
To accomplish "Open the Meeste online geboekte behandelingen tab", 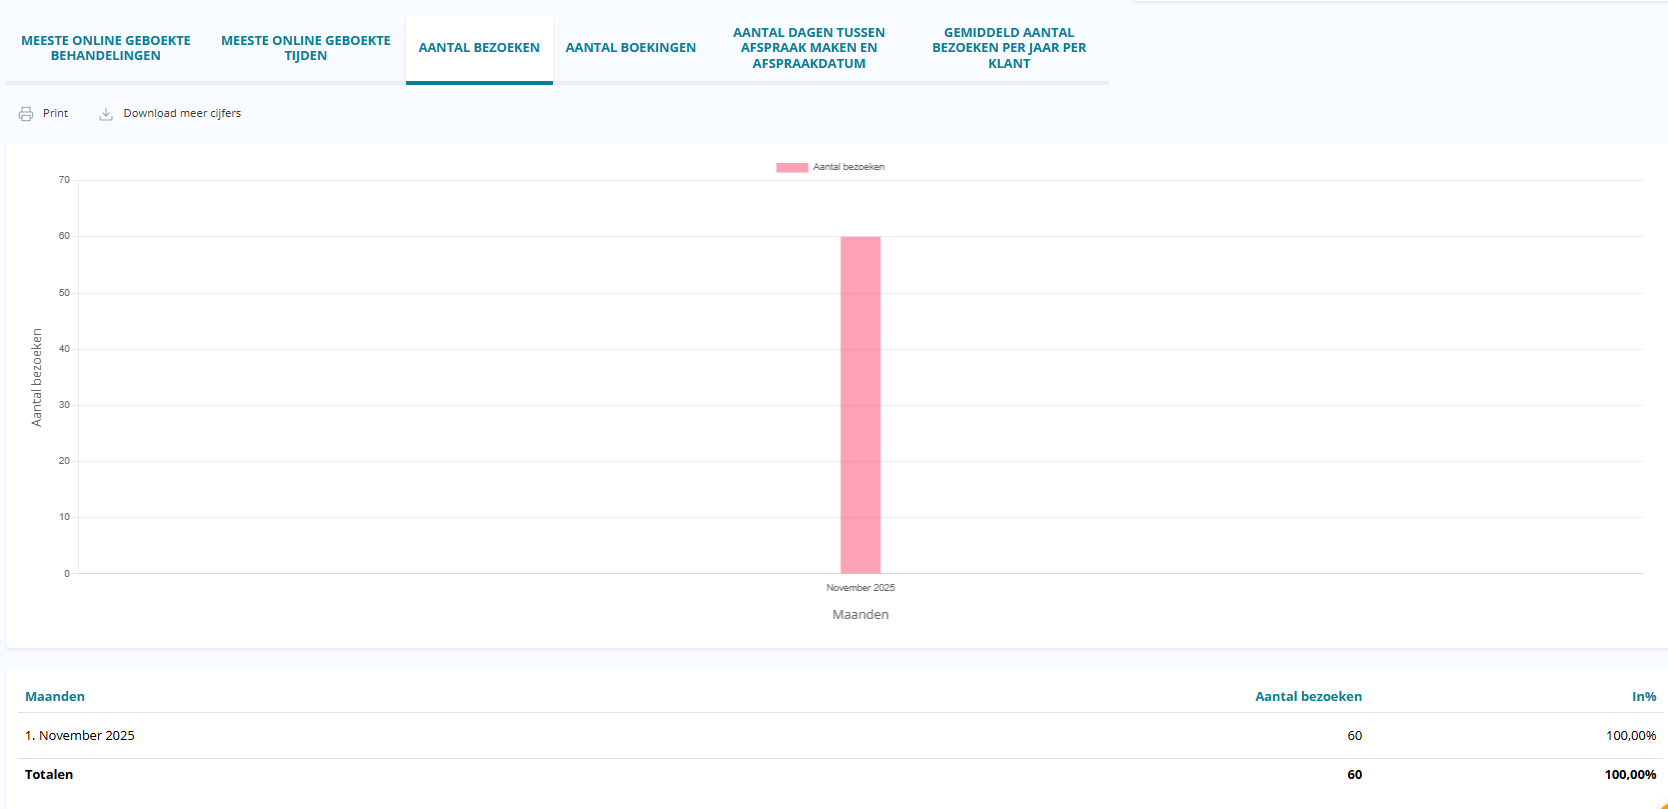I will coord(106,48).
